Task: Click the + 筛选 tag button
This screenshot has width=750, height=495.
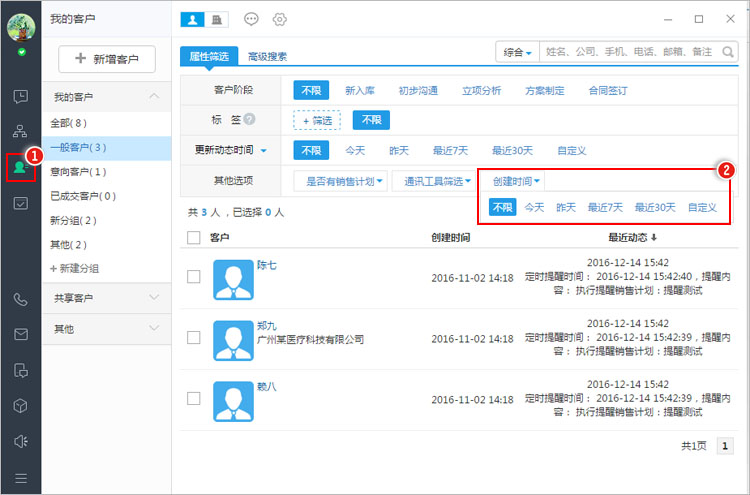Action: [x=317, y=121]
